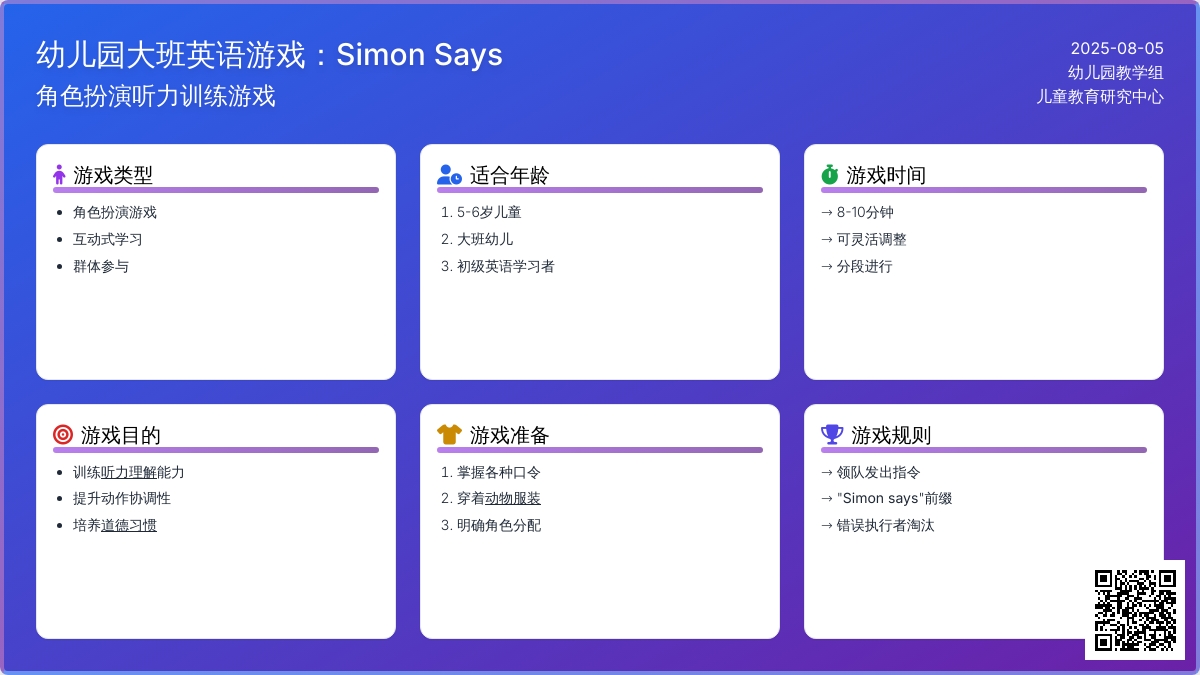Click the list item 大班幼儿
This screenshot has height=675, width=1200.
485,239
